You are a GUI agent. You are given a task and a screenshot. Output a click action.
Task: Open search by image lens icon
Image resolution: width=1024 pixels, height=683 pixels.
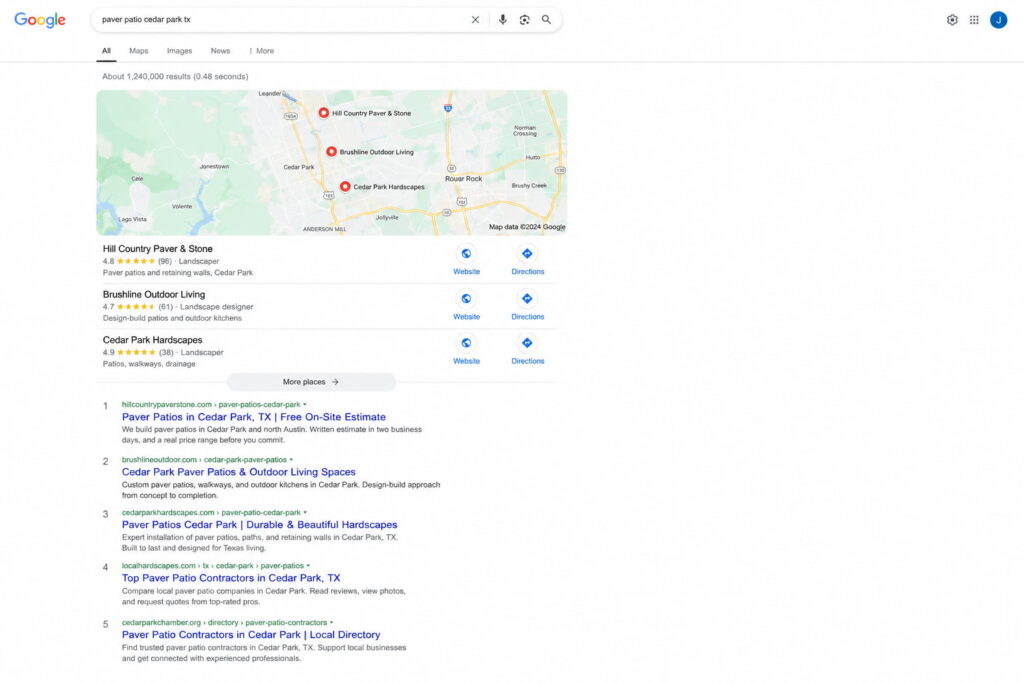(524, 20)
